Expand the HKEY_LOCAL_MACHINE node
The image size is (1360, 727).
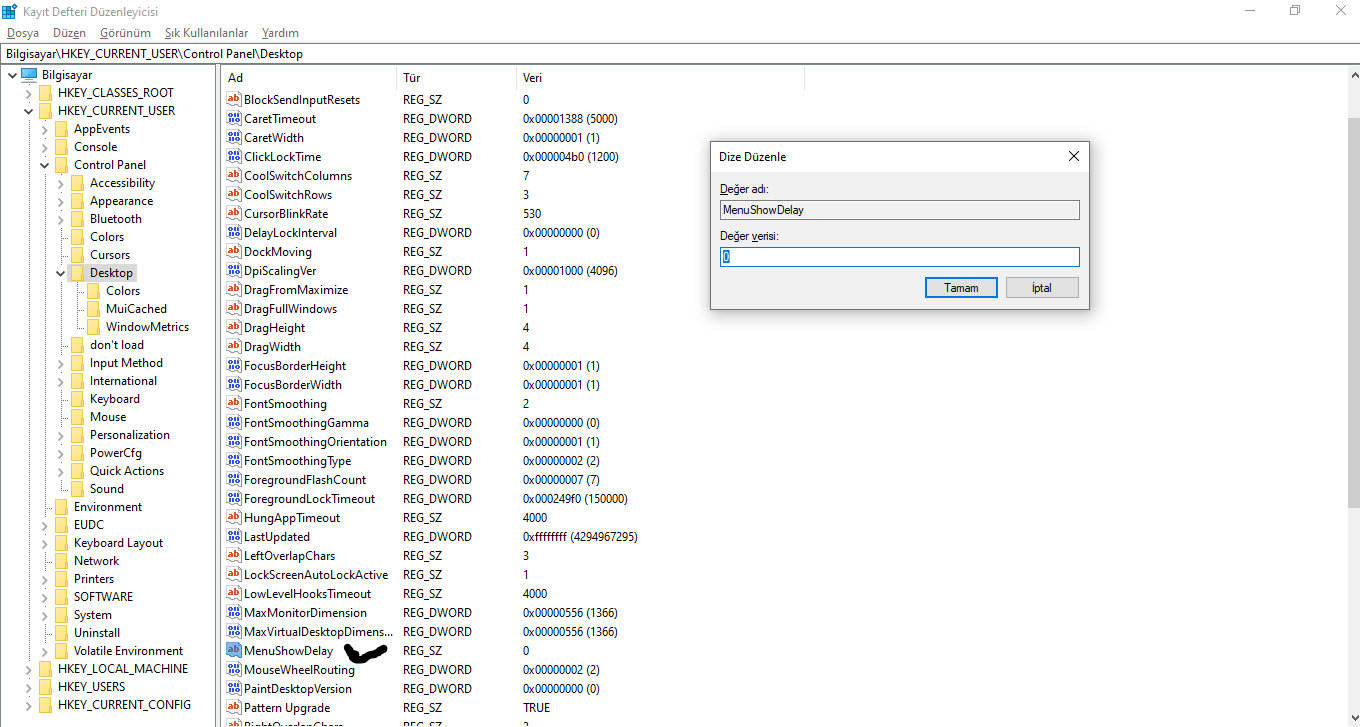[x=29, y=669]
